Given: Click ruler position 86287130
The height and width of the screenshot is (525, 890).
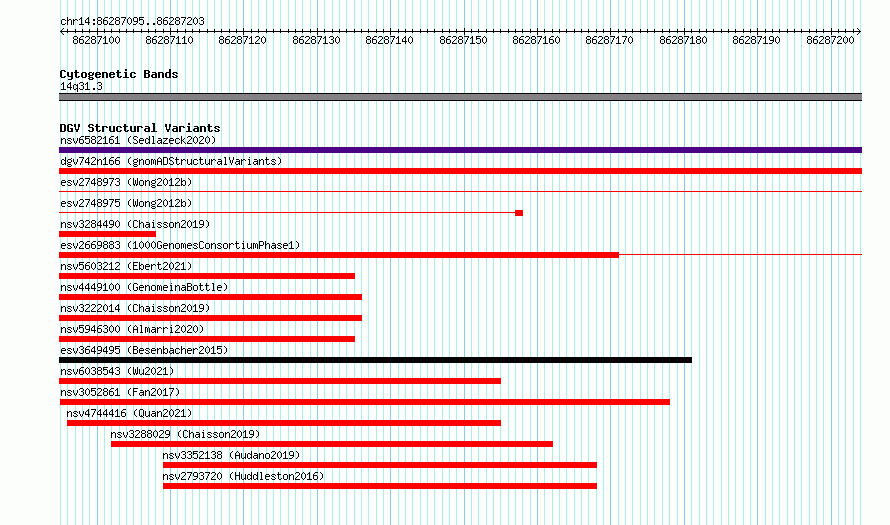Looking at the screenshot, I should pos(316,40).
